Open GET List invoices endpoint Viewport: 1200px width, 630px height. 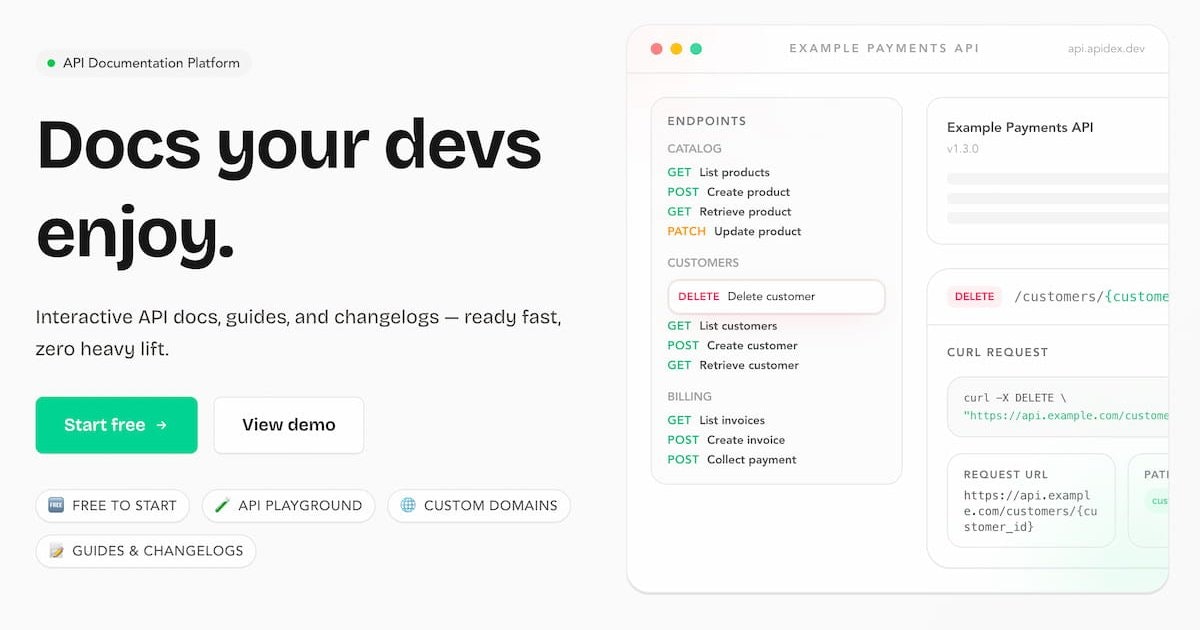tap(716, 420)
